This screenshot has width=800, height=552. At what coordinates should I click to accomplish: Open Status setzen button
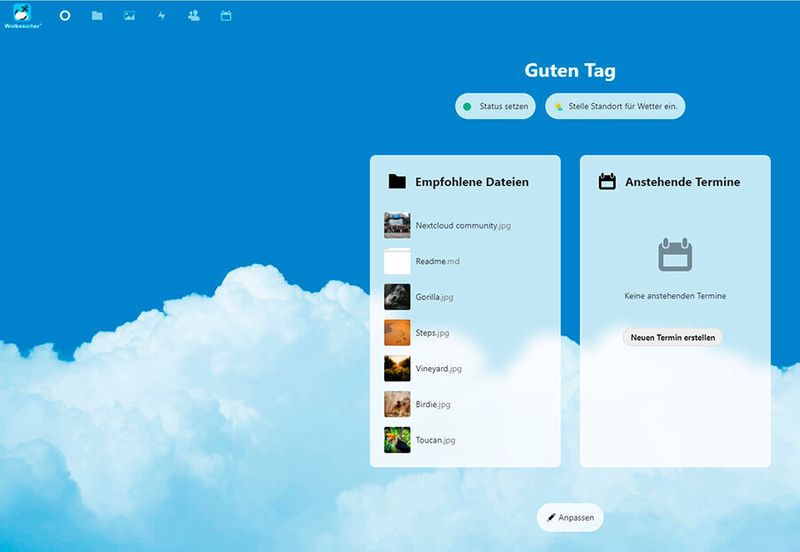[495, 106]
